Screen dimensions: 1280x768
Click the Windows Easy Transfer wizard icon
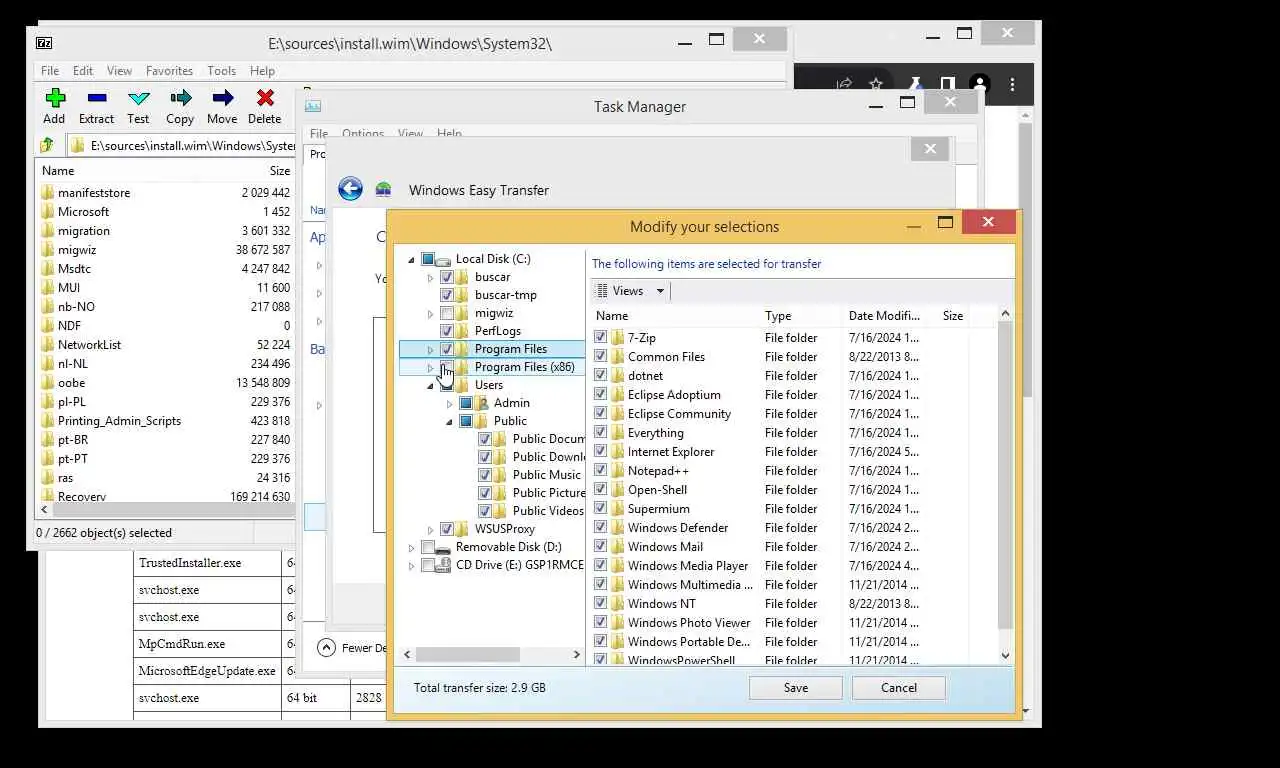[x=383, y=189]
